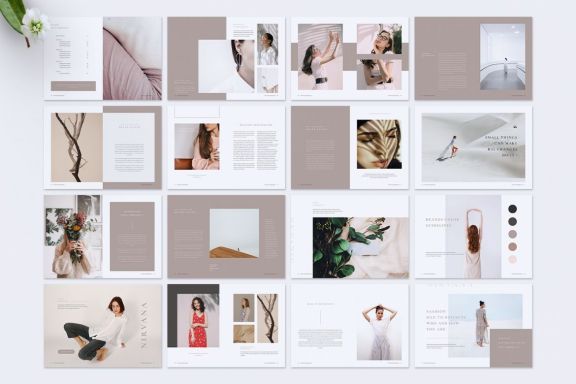Pick the dark gray color swatch circle
The image size is (576, 384).
click(x=512, y=221)
